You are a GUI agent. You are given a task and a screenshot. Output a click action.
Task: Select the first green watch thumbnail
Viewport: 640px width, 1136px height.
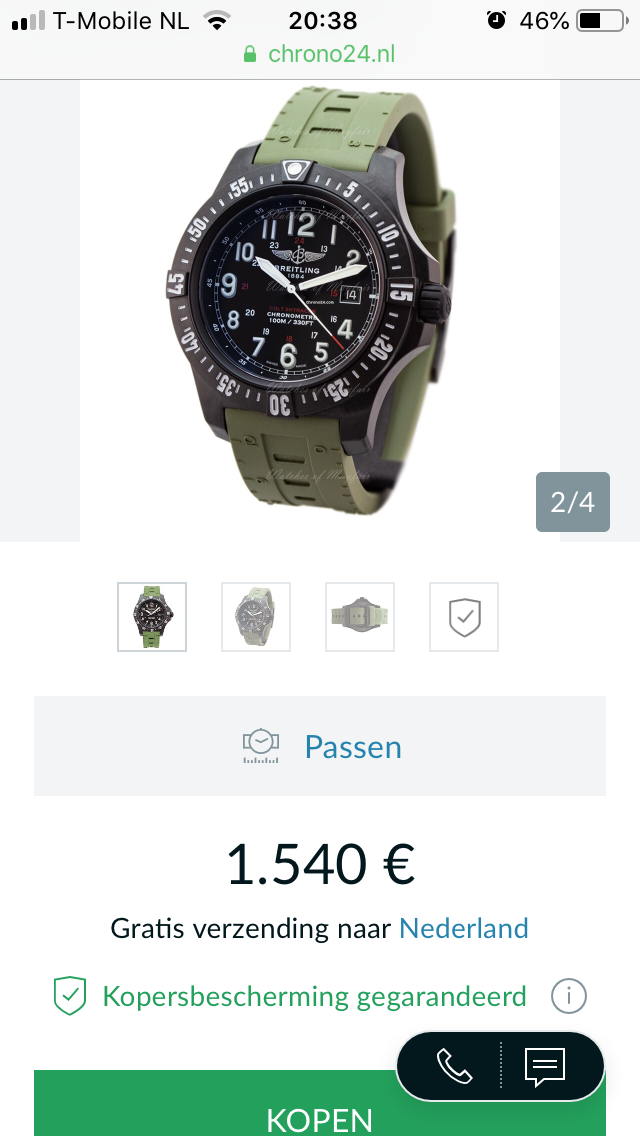click(x=152, y=617)
